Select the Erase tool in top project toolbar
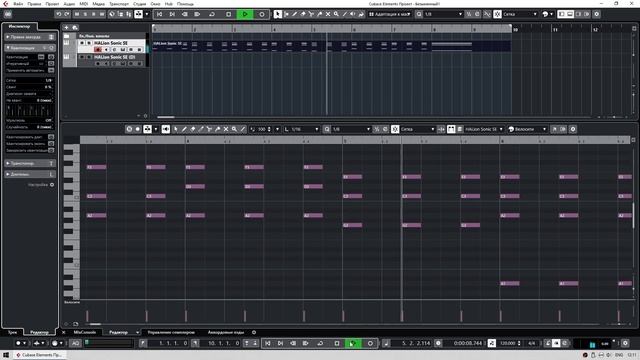 pyautogui.click(x=303, y=14)
